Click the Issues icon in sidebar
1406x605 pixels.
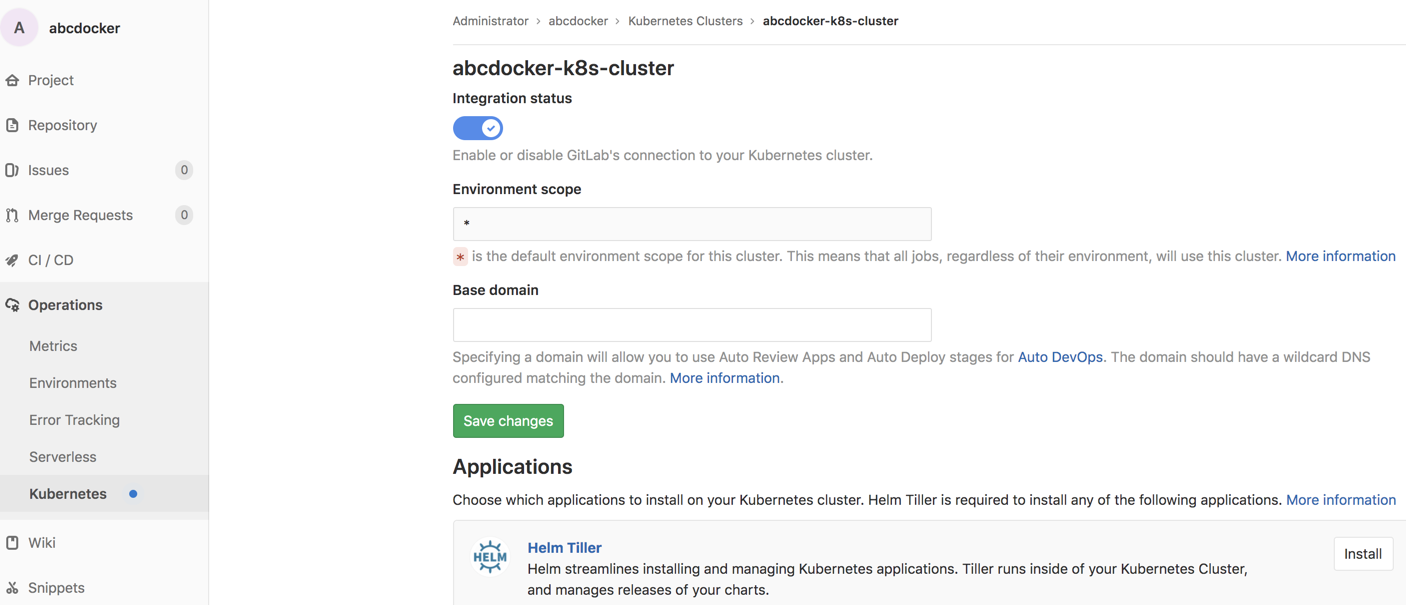tap(12, 170)
